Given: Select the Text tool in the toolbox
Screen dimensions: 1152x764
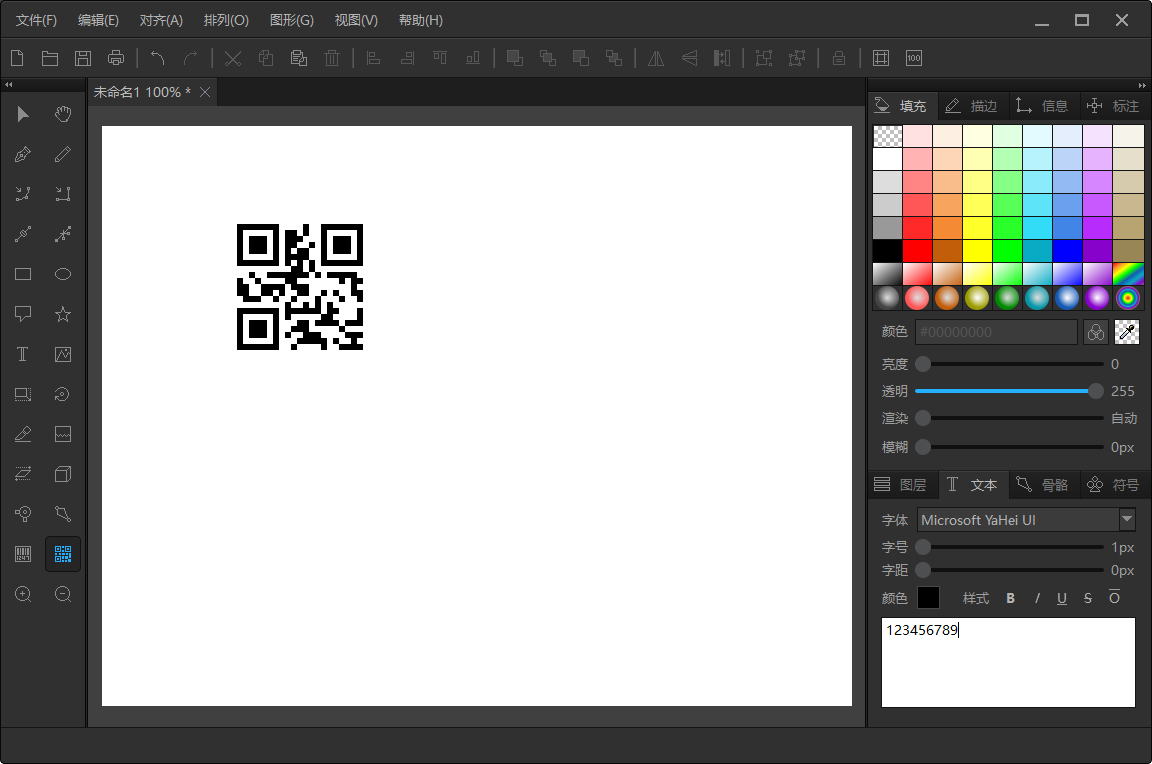Looking at the screenshot, I should tap(22, 354).
